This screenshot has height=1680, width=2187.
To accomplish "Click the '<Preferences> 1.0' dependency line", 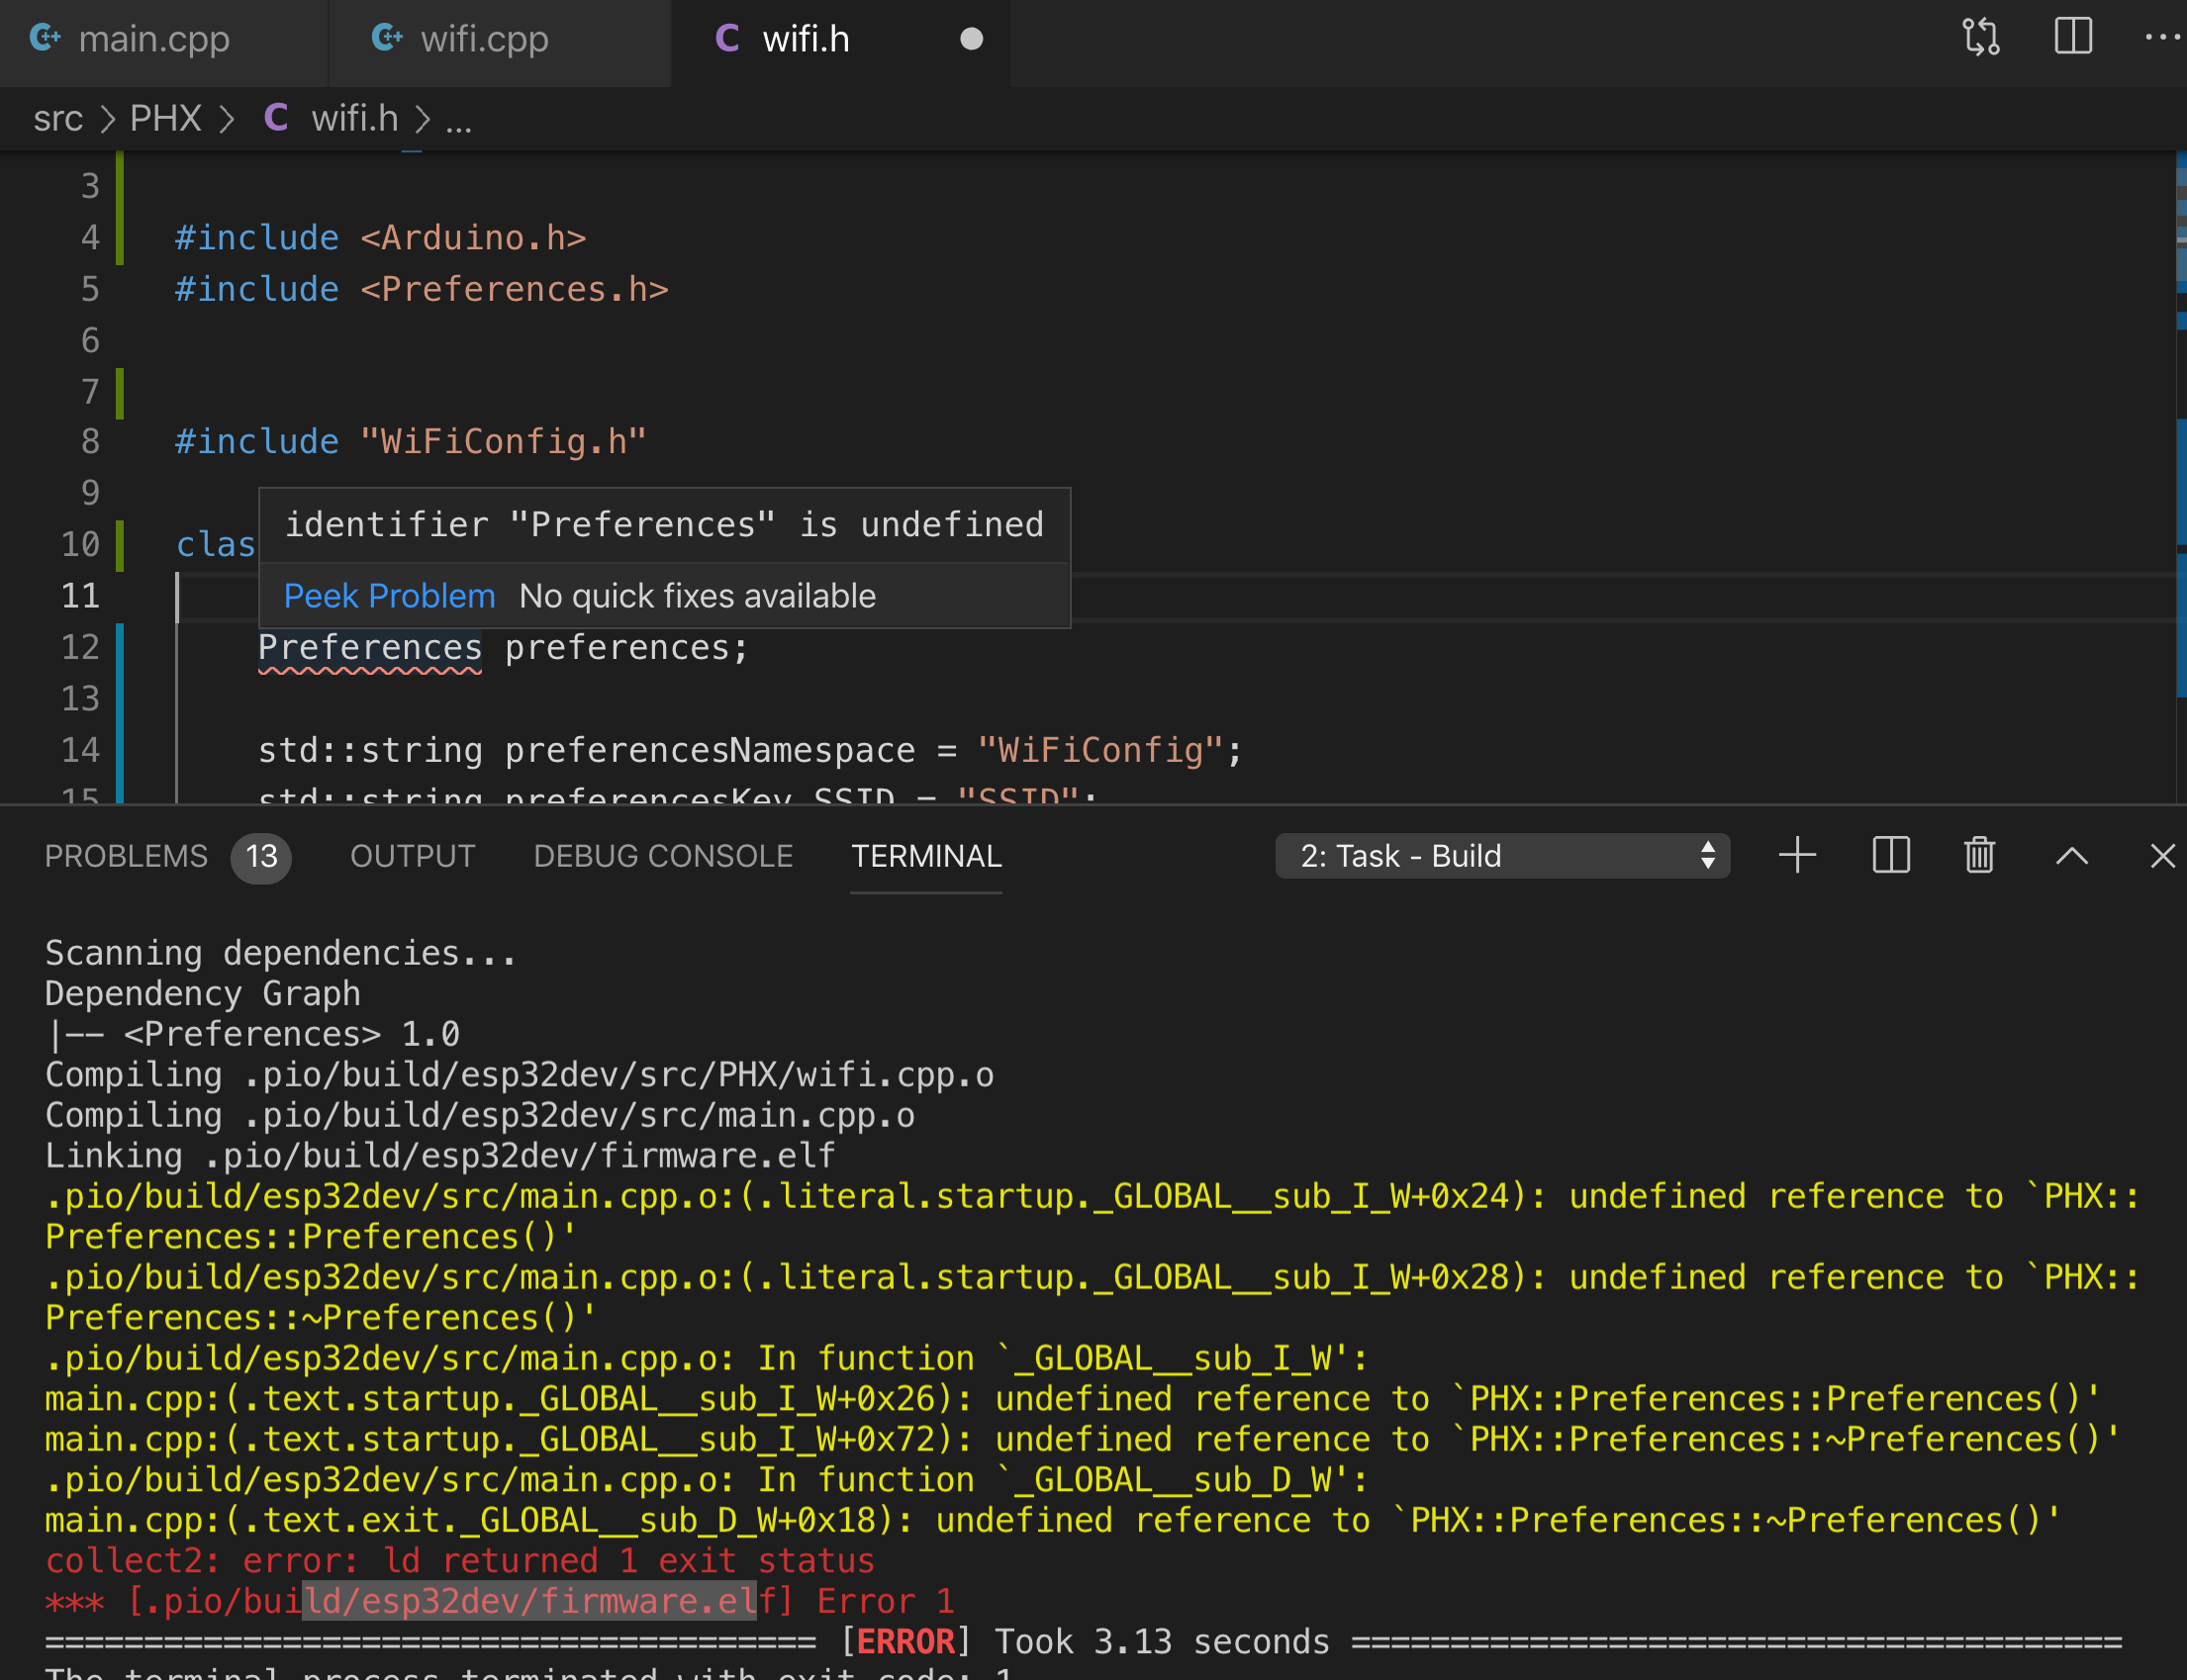I will click(x=253, y=1034).
